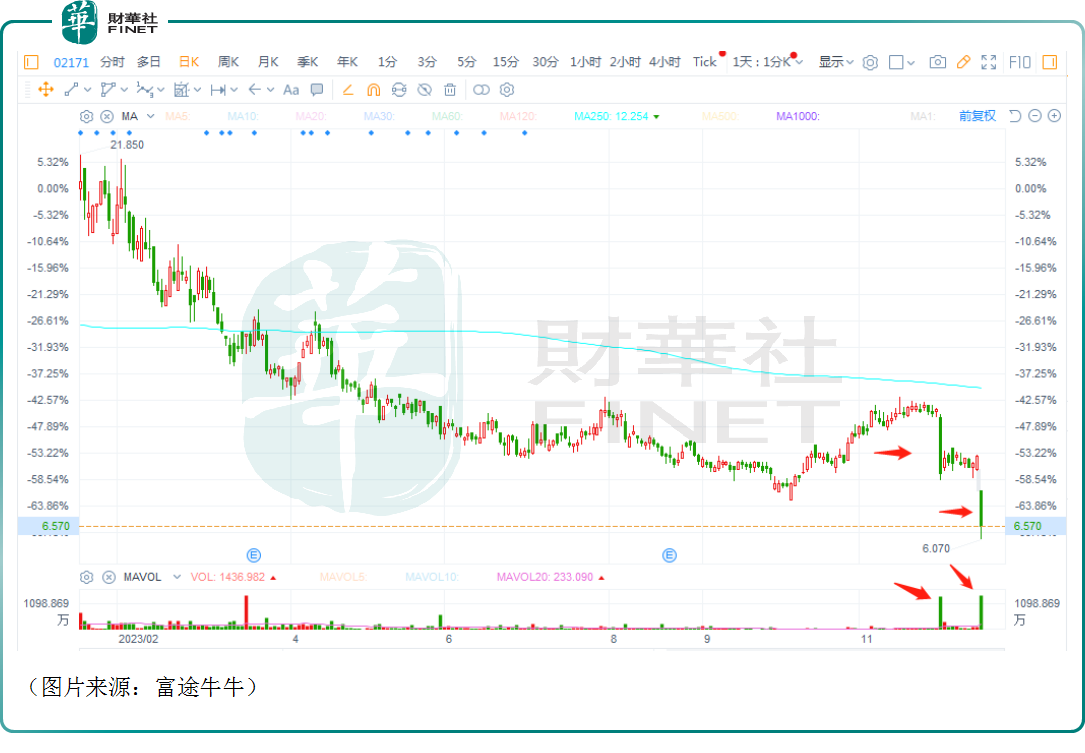Select the 周K weekly chart tab

click(x=228, y=62)
